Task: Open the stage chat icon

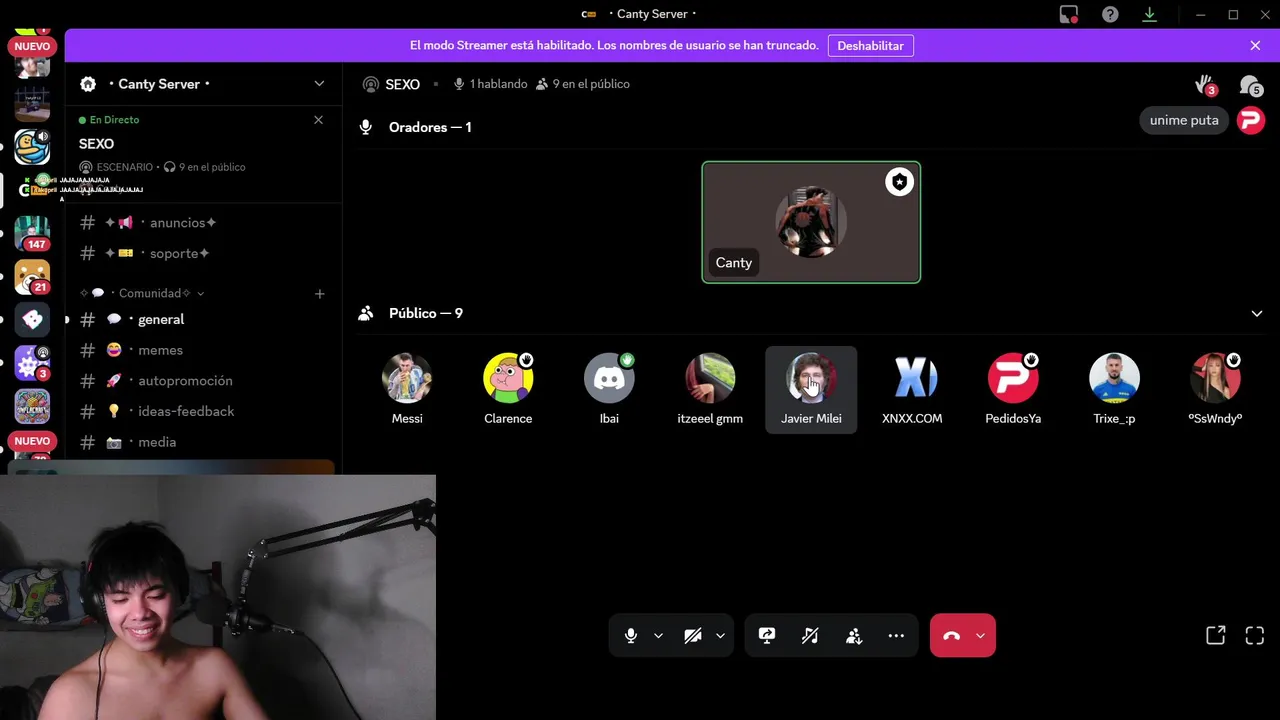Action: click(x=1250, y=86)
